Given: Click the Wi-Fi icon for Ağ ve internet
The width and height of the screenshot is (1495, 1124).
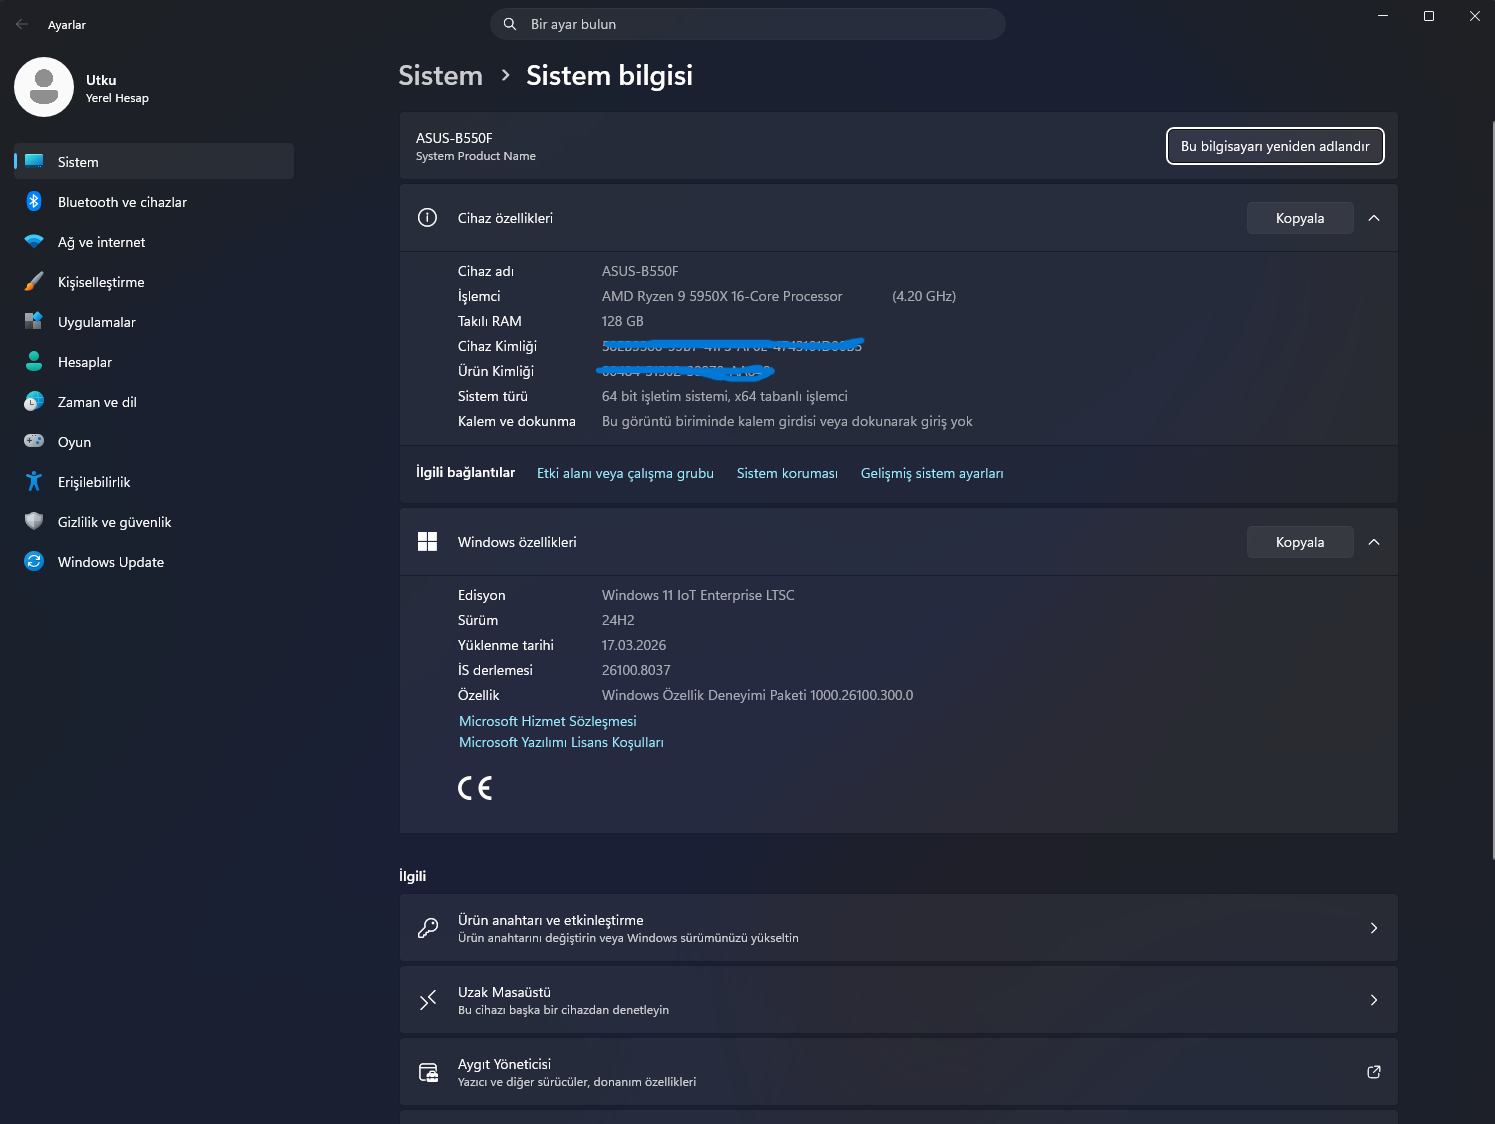Looking at the screenshot, I should click(x=34, y=241).
